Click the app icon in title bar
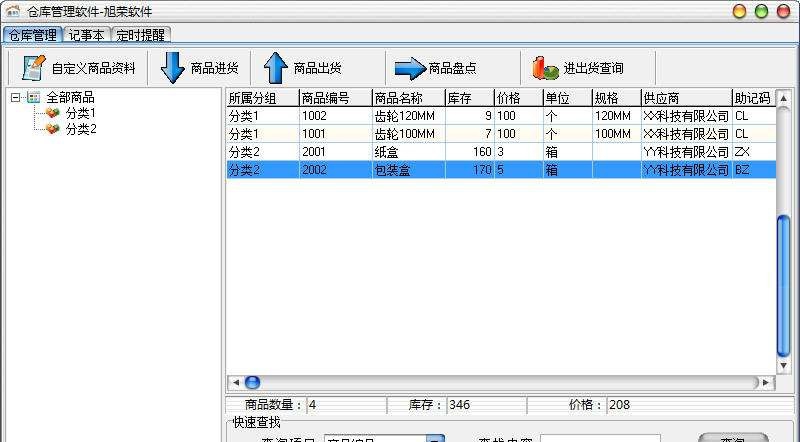 13,11
